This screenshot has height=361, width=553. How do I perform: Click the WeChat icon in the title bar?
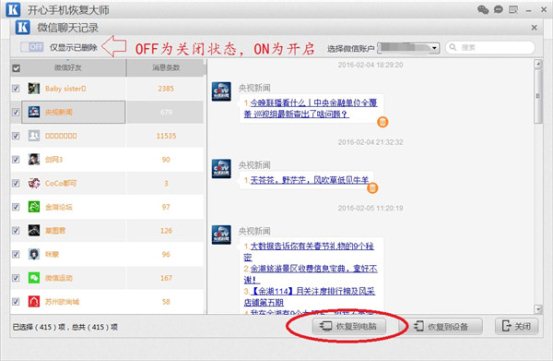[x=483, y=10]
